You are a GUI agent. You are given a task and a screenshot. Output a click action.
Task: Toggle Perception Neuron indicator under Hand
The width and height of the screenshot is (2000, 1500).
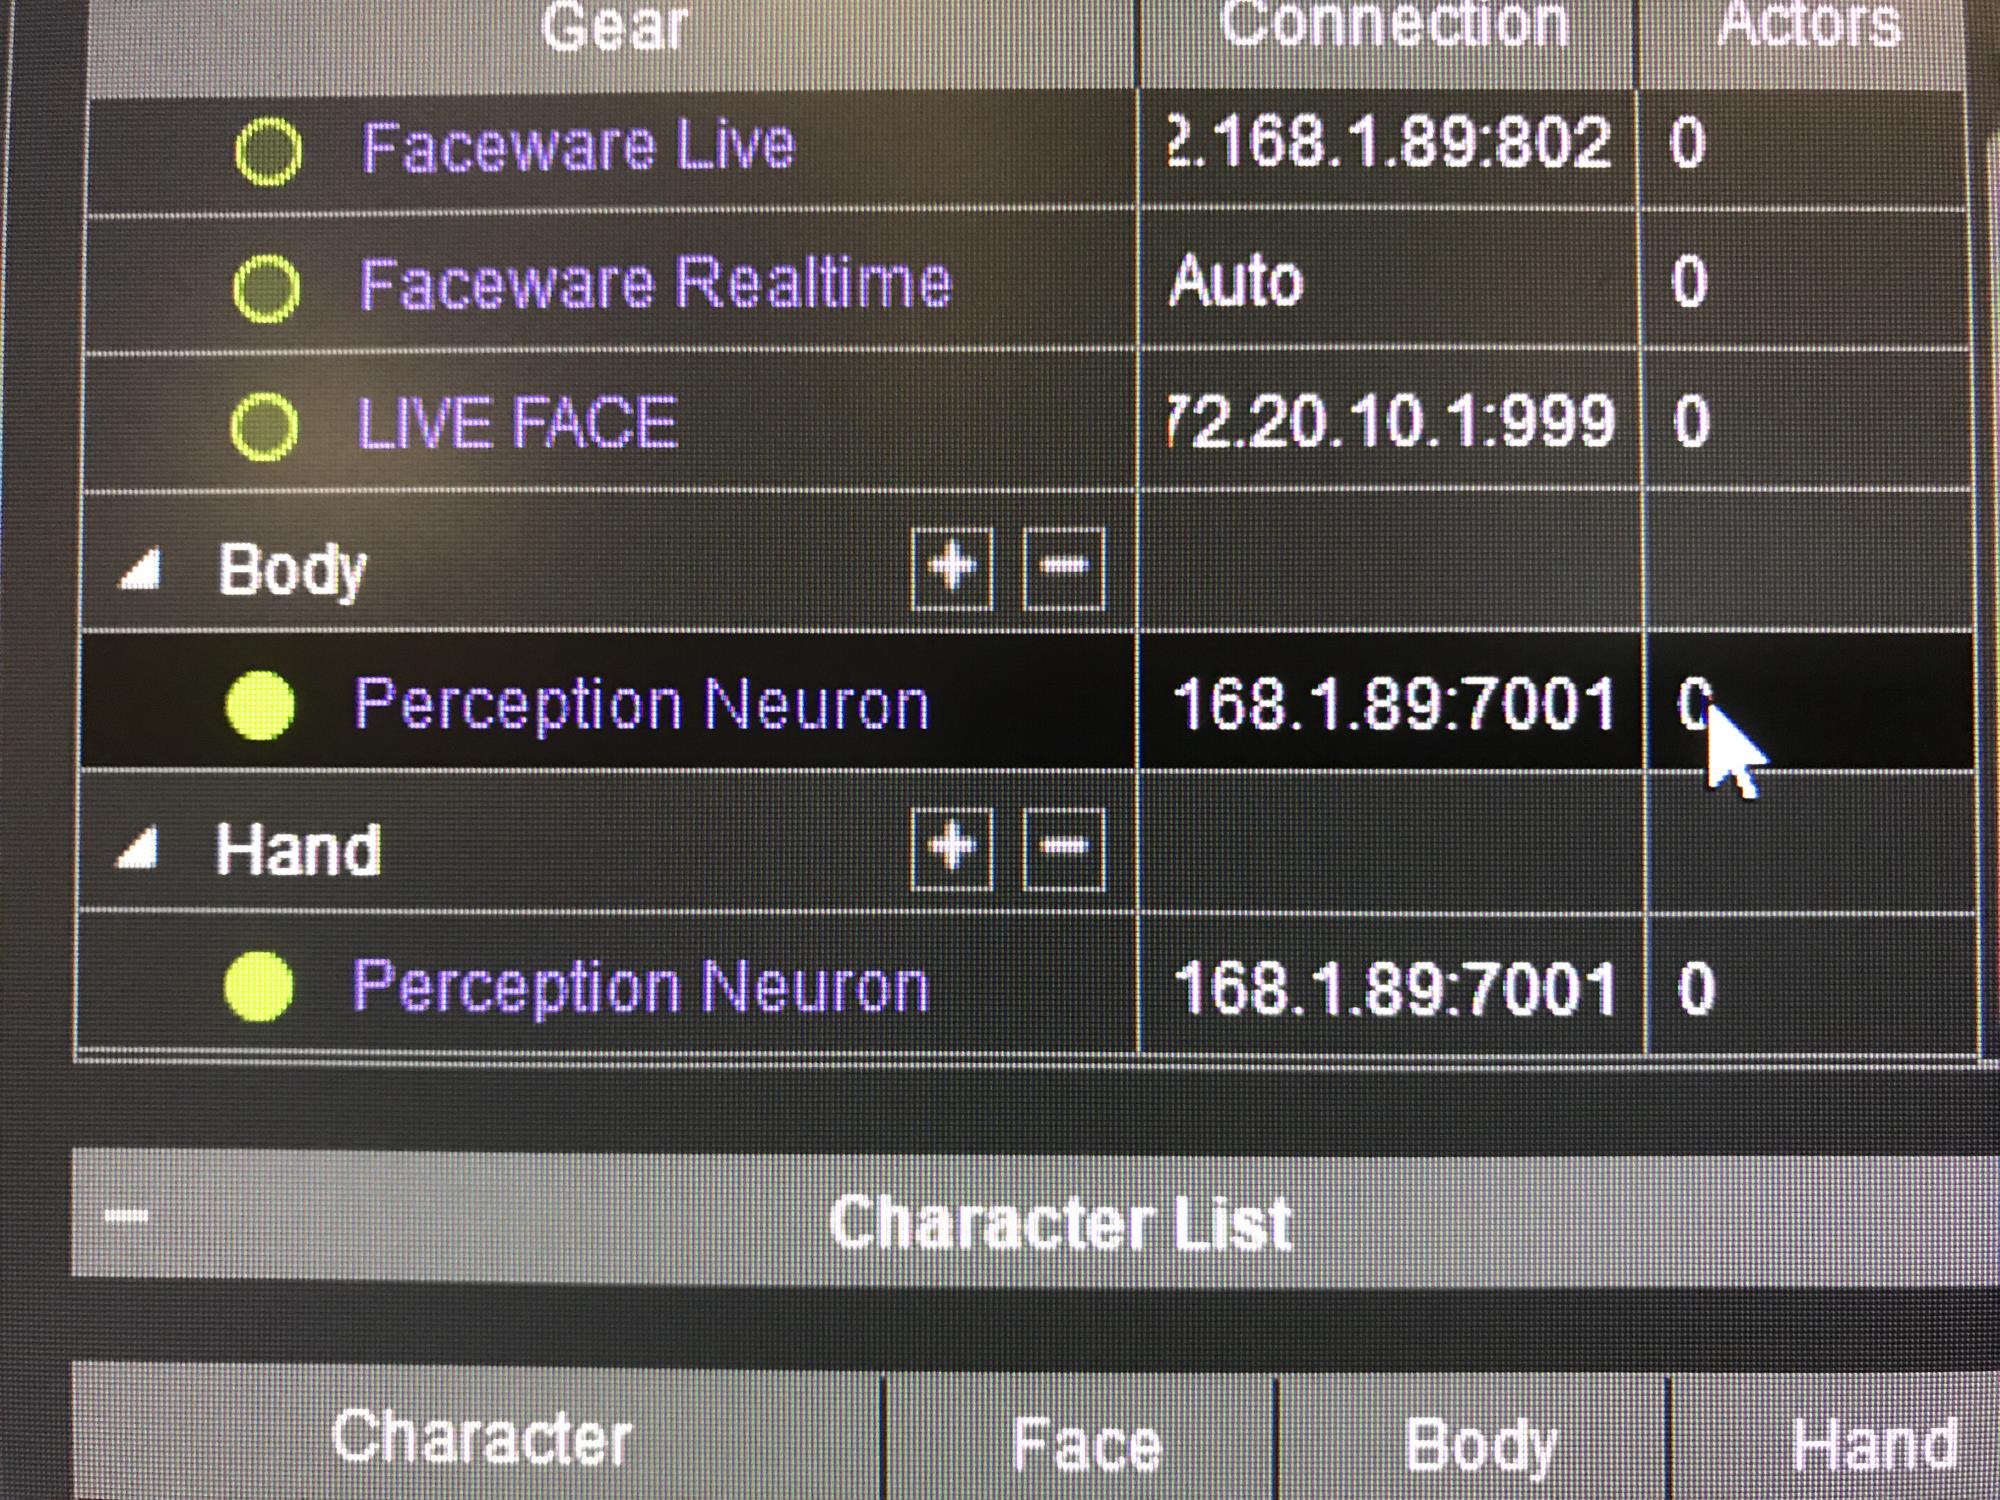[259, 986]
